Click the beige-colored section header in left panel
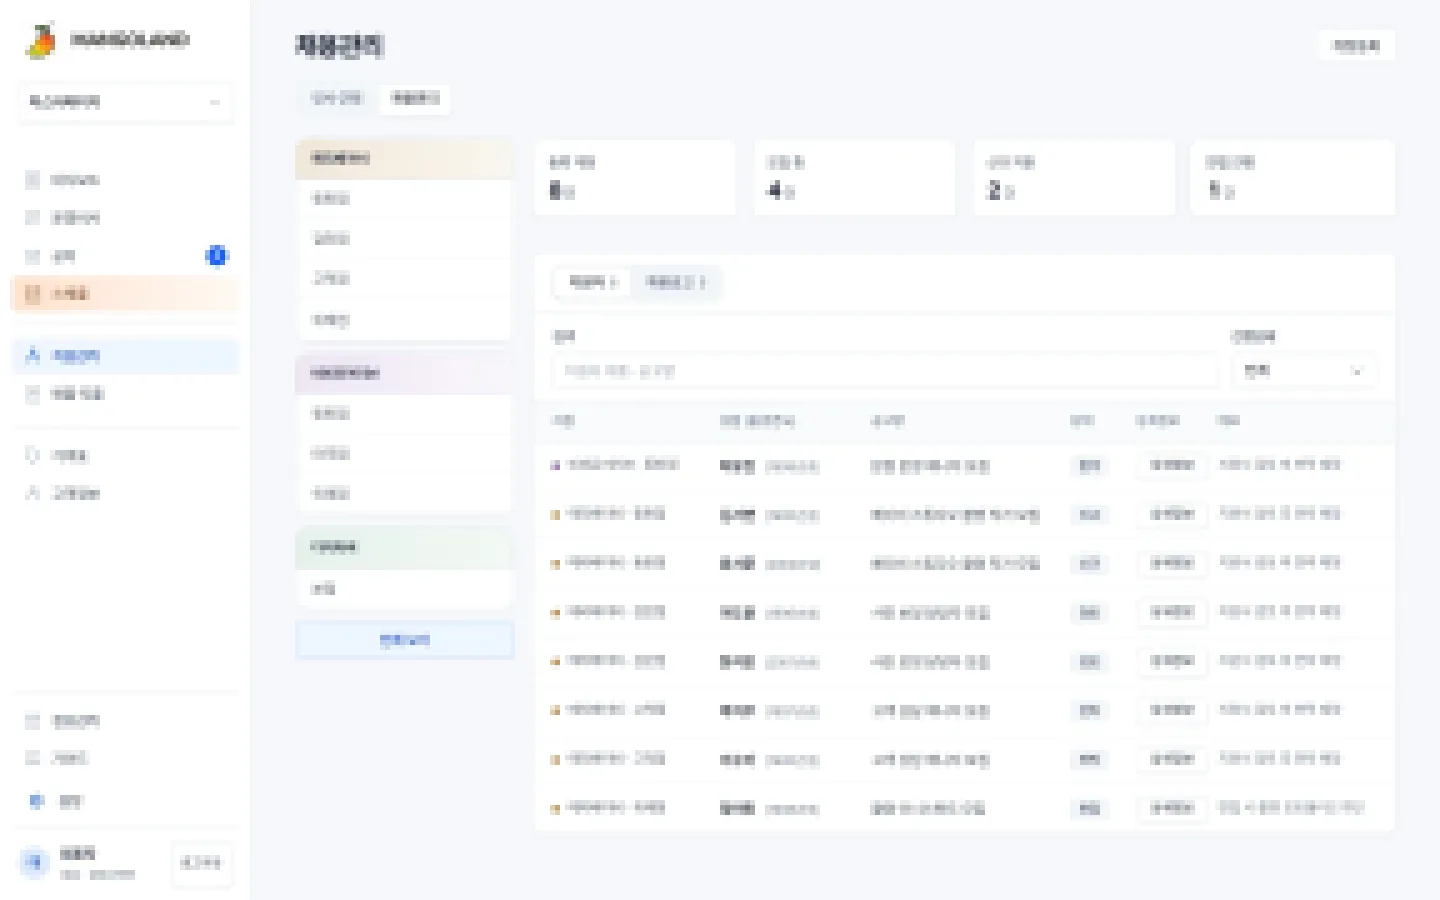 [x=405, y=159]
